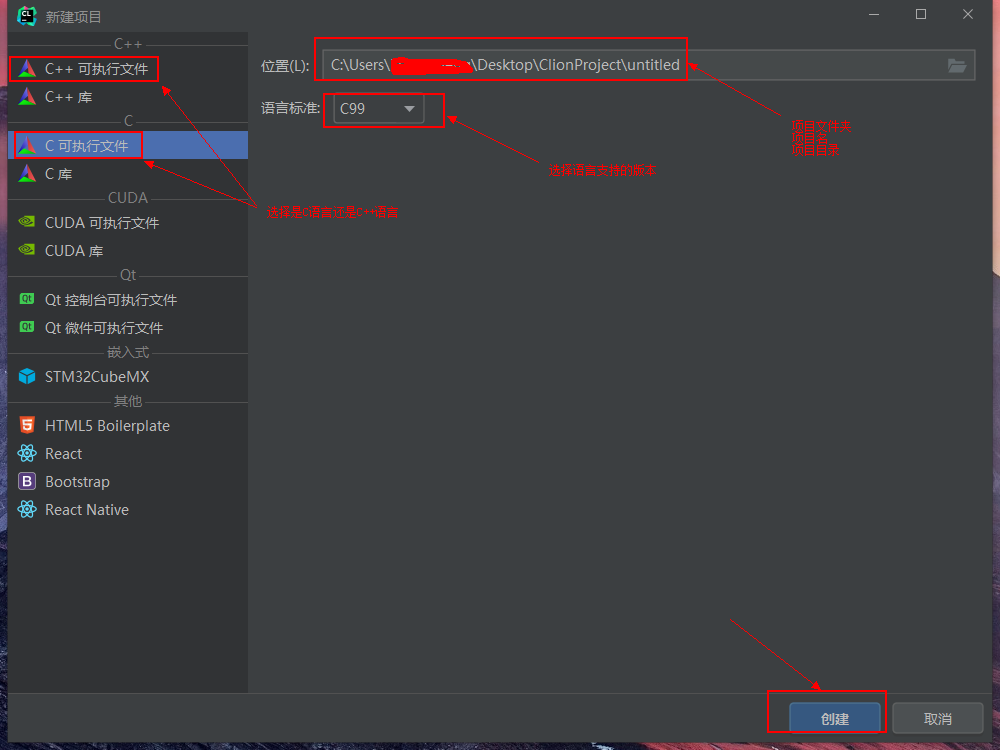Select C 可执行文件 project type

click(128, 145)
